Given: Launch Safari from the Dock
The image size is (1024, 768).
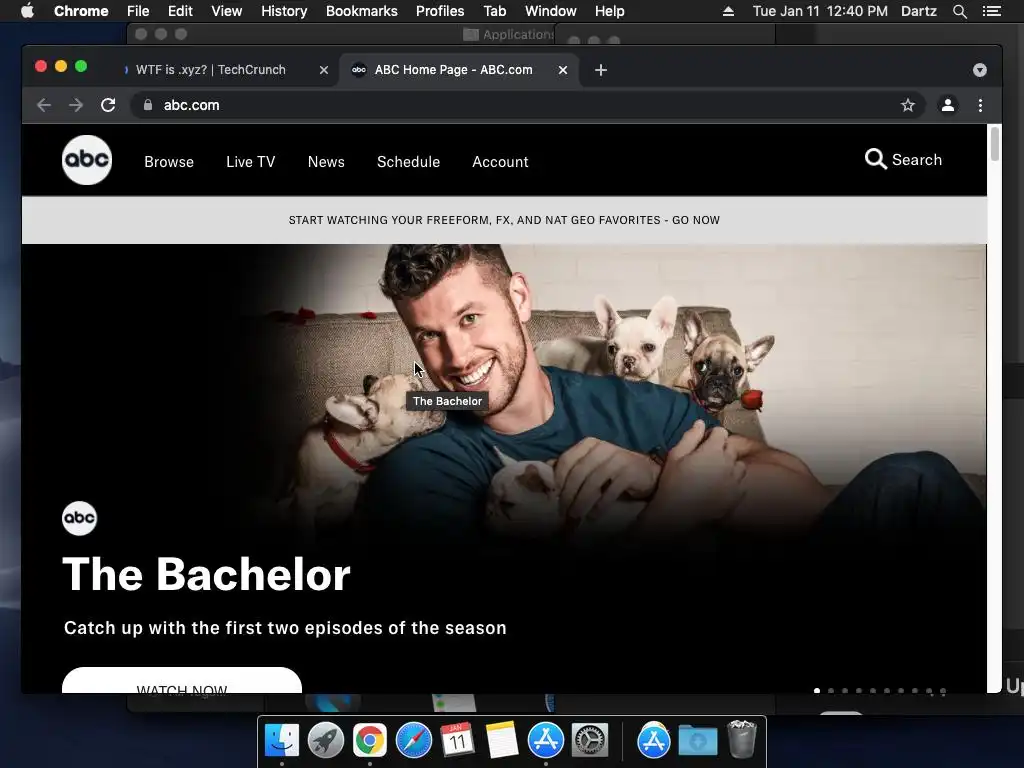Looking at the screenshot, I should pyautogui.click(x=413, y=741).
